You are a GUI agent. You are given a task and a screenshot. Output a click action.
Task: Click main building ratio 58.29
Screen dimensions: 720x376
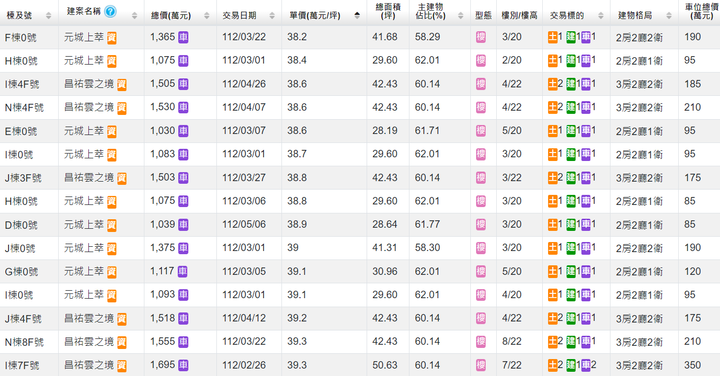[428, 37]
